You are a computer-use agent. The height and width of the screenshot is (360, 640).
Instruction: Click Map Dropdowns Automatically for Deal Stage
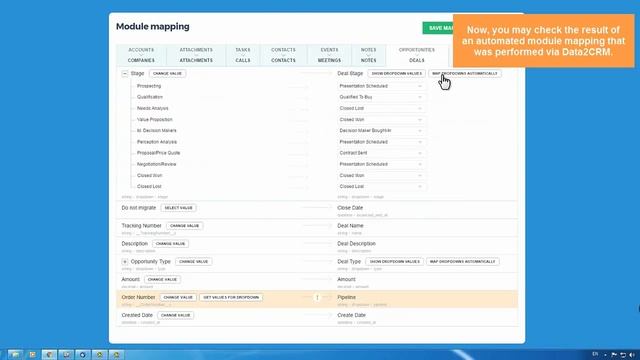coord(464,73)
